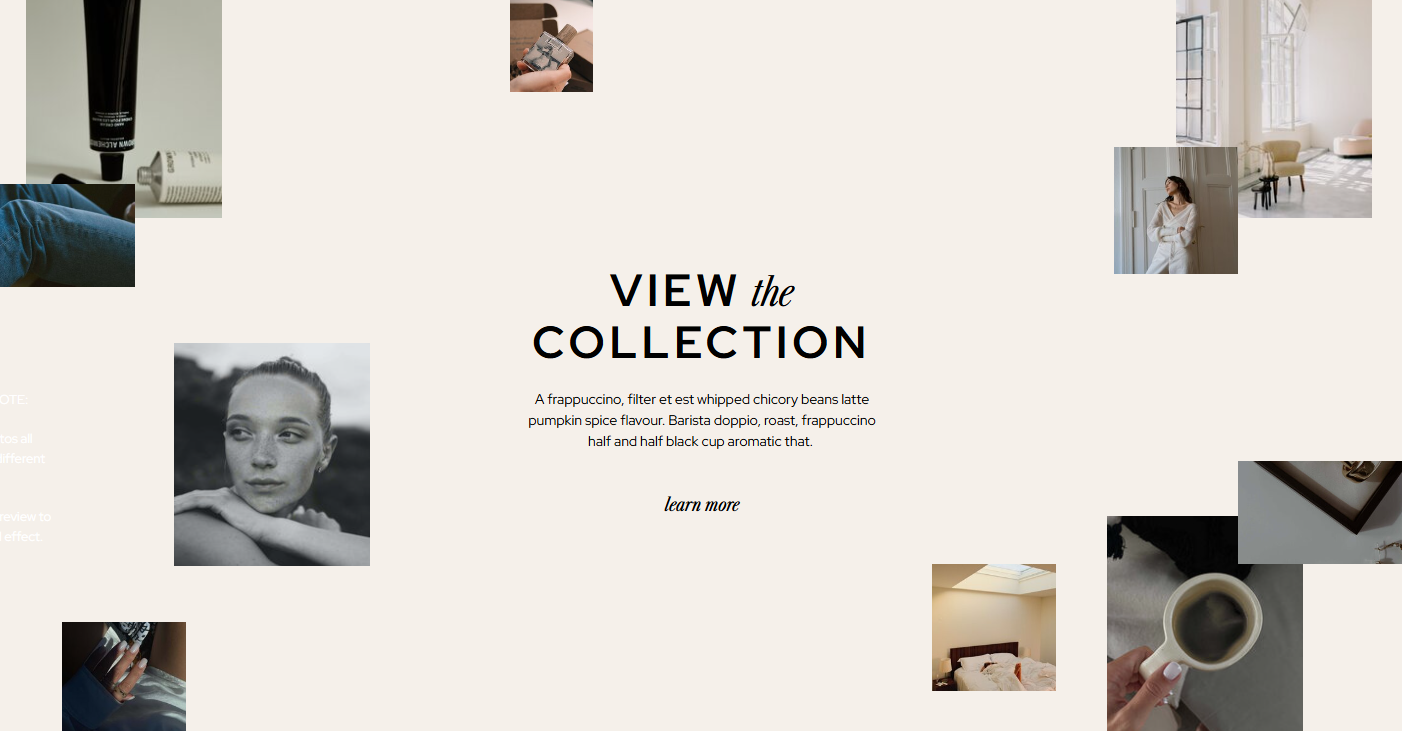
Task: Open the blue denim jeans photo
Action: (x=67, y=235)
